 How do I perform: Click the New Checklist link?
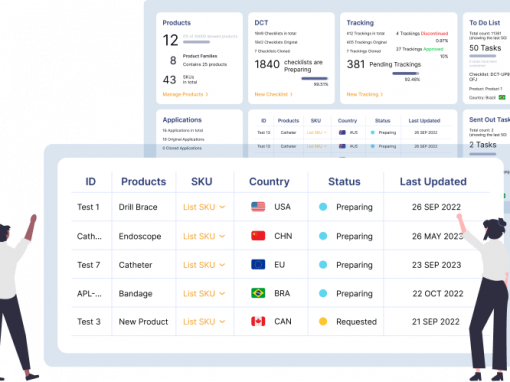[273, 94]
